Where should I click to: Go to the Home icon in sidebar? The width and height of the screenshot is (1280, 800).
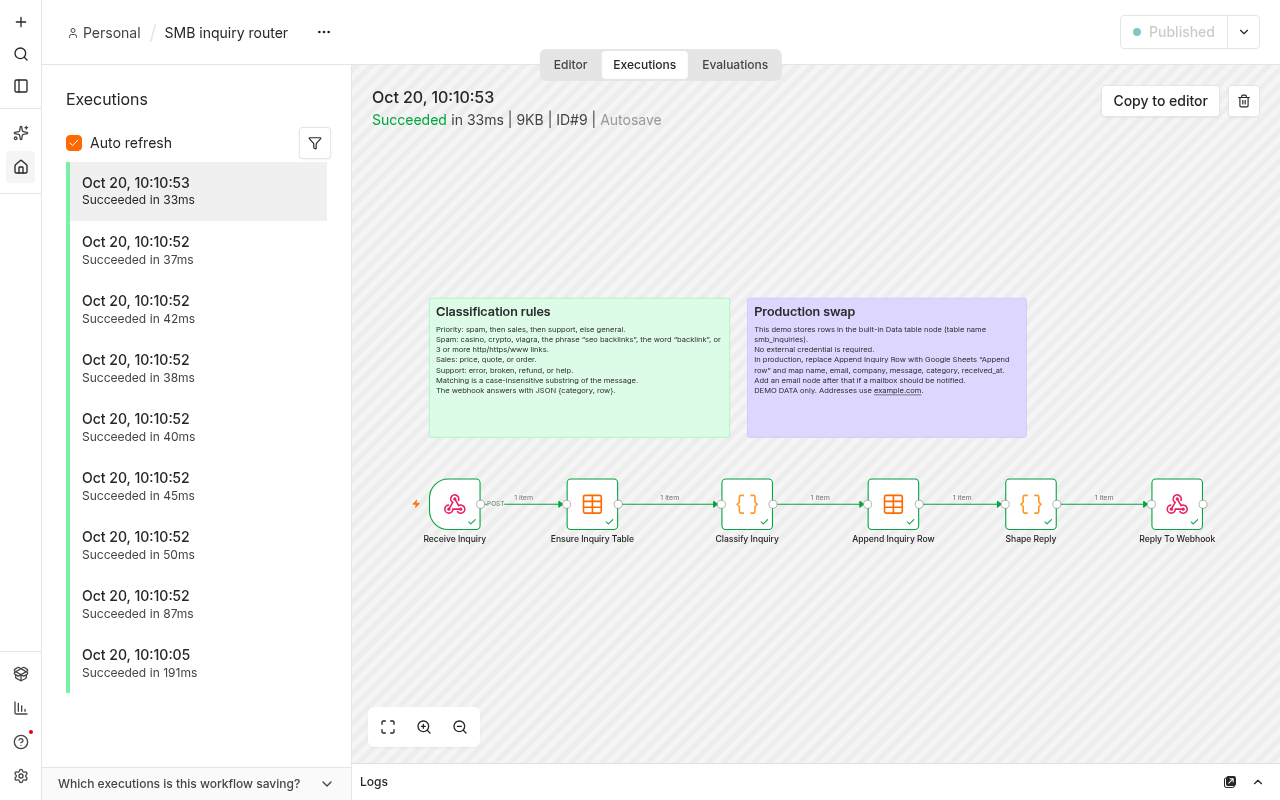click(x=21, y=166)
